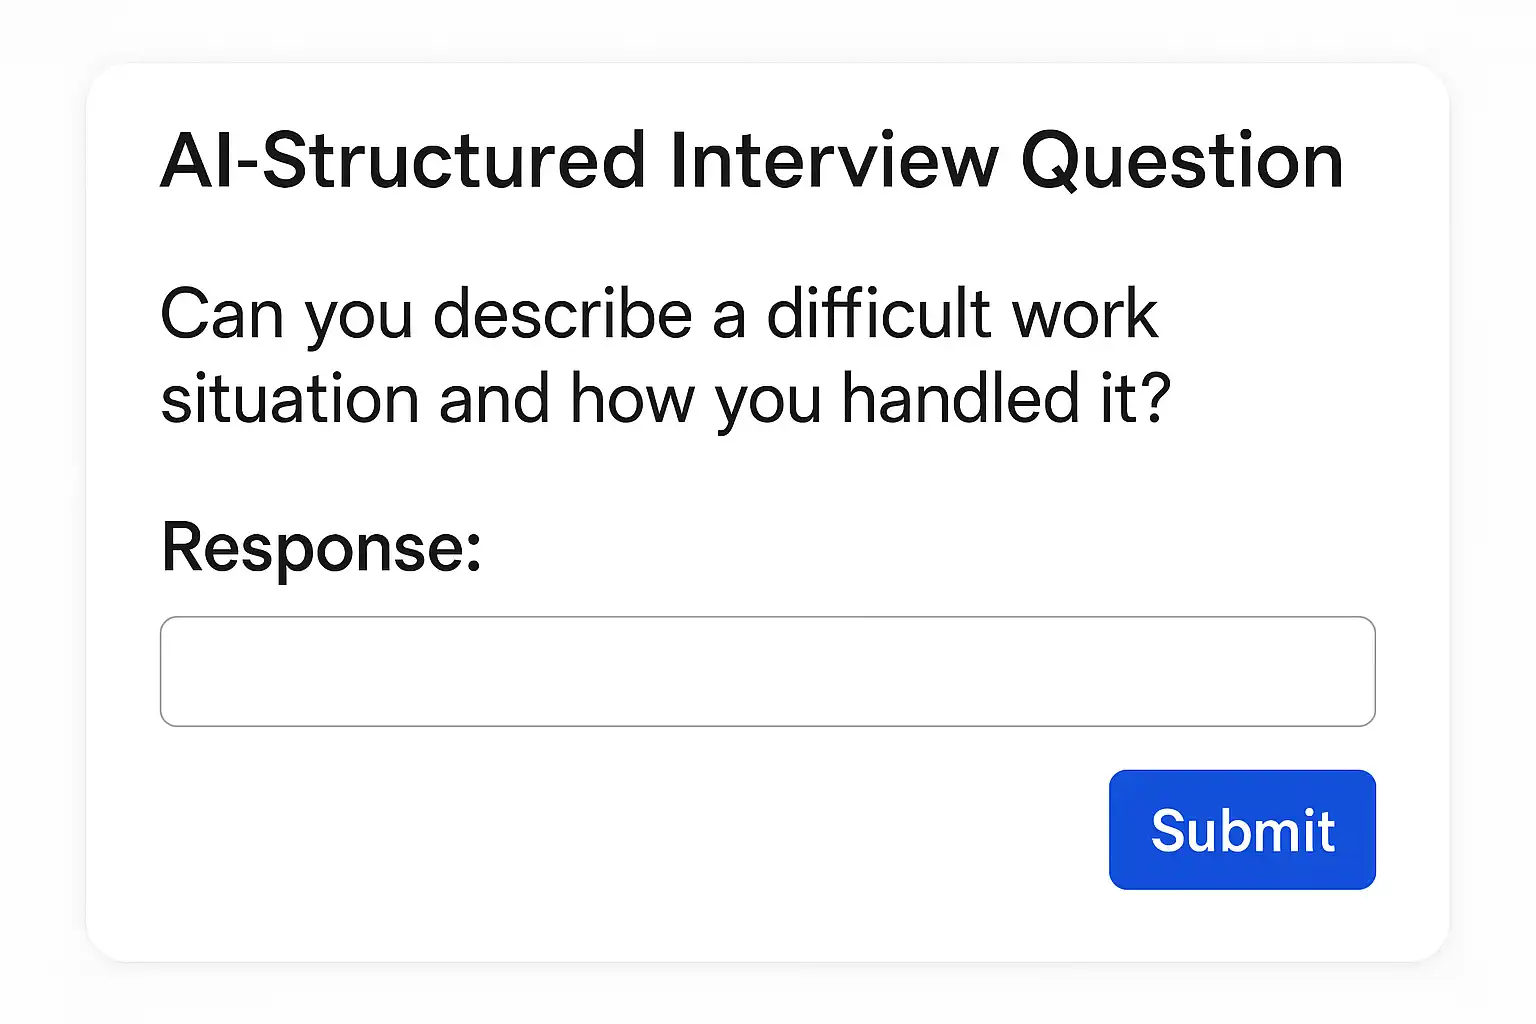Click the word "situation" in the question
This screenshot has height=1024, width=1536.
(289, 399)
